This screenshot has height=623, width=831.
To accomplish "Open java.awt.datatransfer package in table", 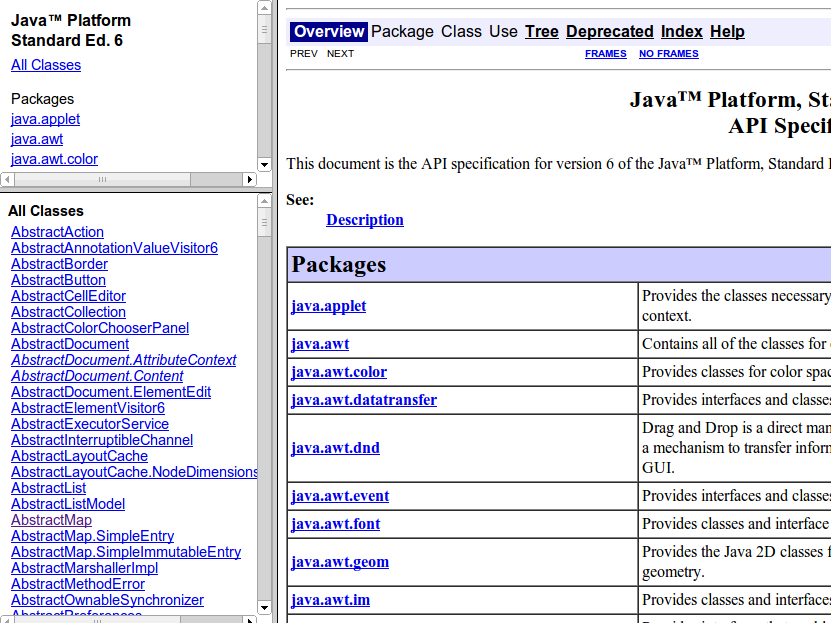I will 364,400.
